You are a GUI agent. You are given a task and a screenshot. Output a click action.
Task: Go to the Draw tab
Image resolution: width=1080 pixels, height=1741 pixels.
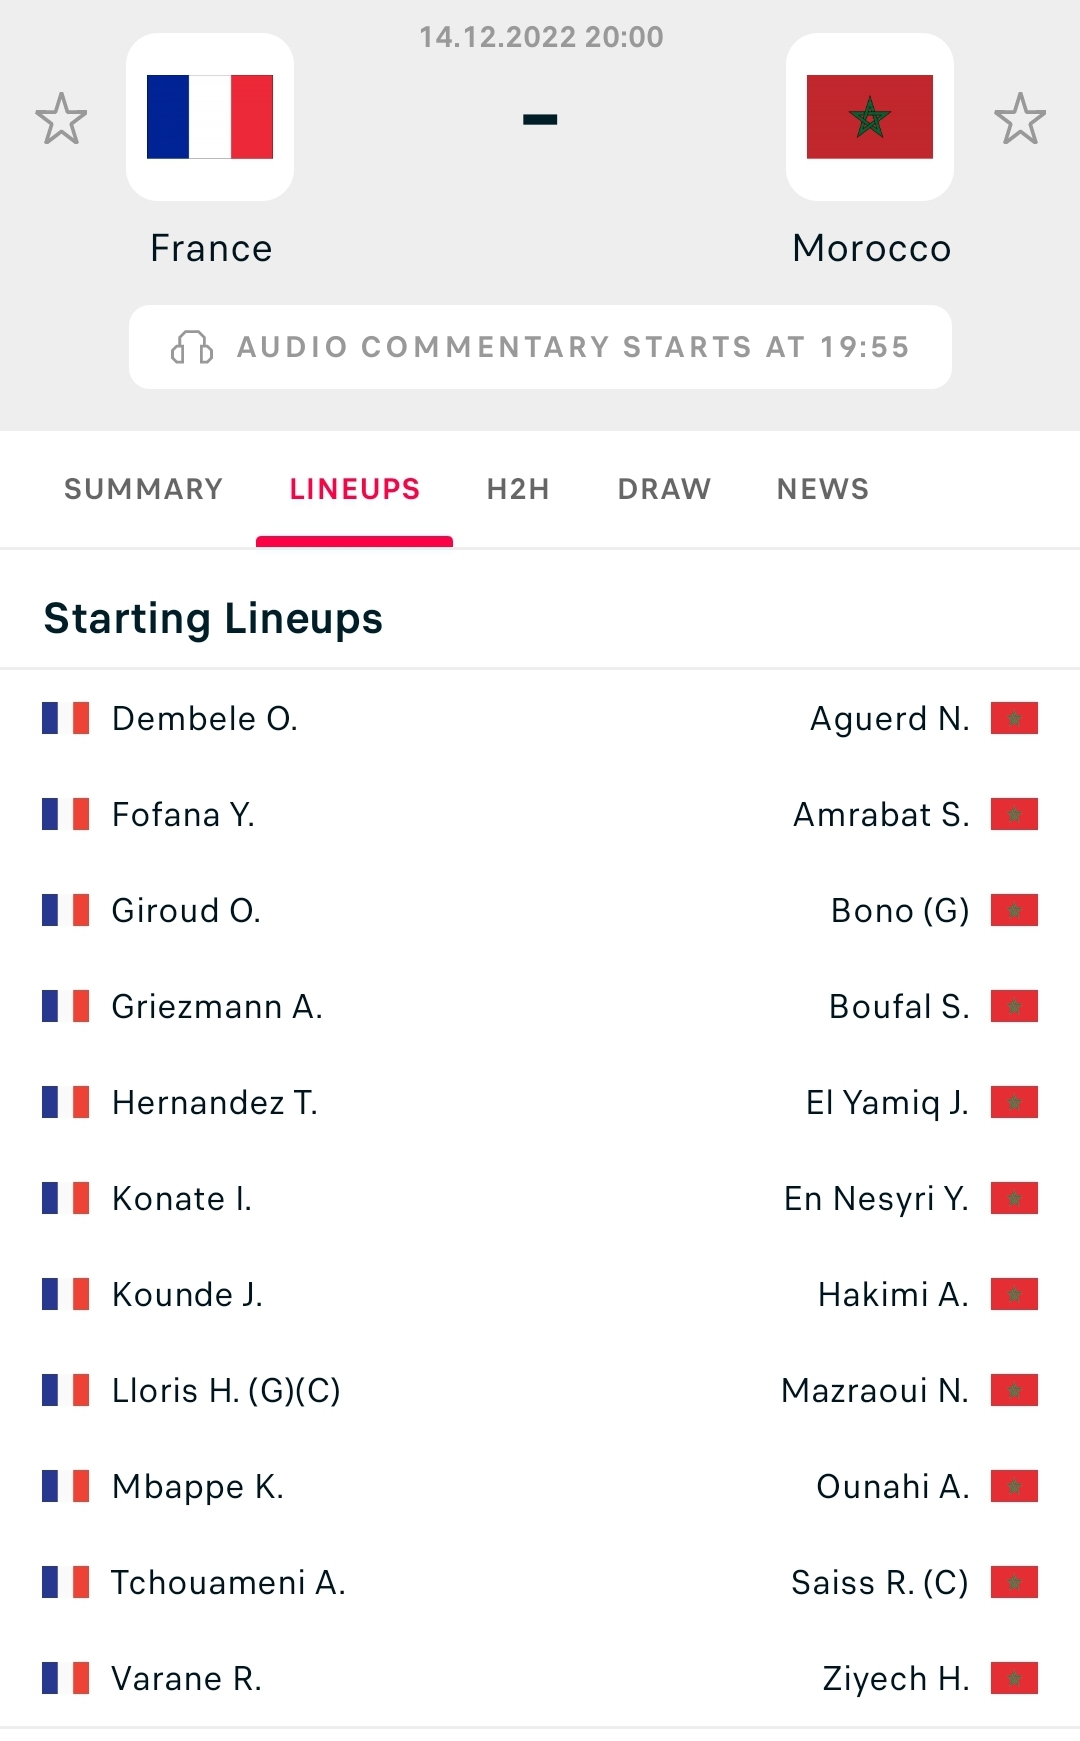pyautogui.click(x=664, y=489)
